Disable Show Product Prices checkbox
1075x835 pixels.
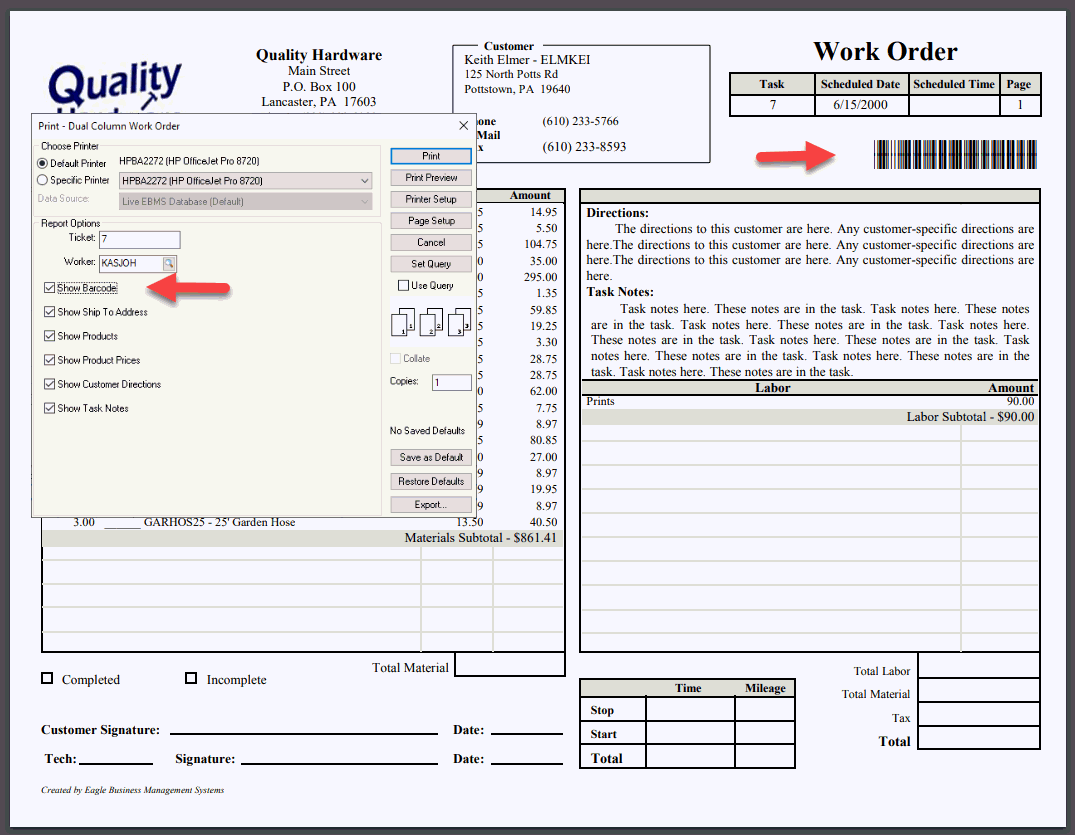[x=49, y=360]
